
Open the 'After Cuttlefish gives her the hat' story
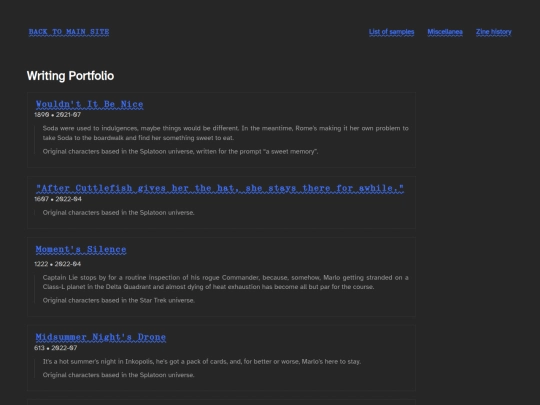coord(220,188)
